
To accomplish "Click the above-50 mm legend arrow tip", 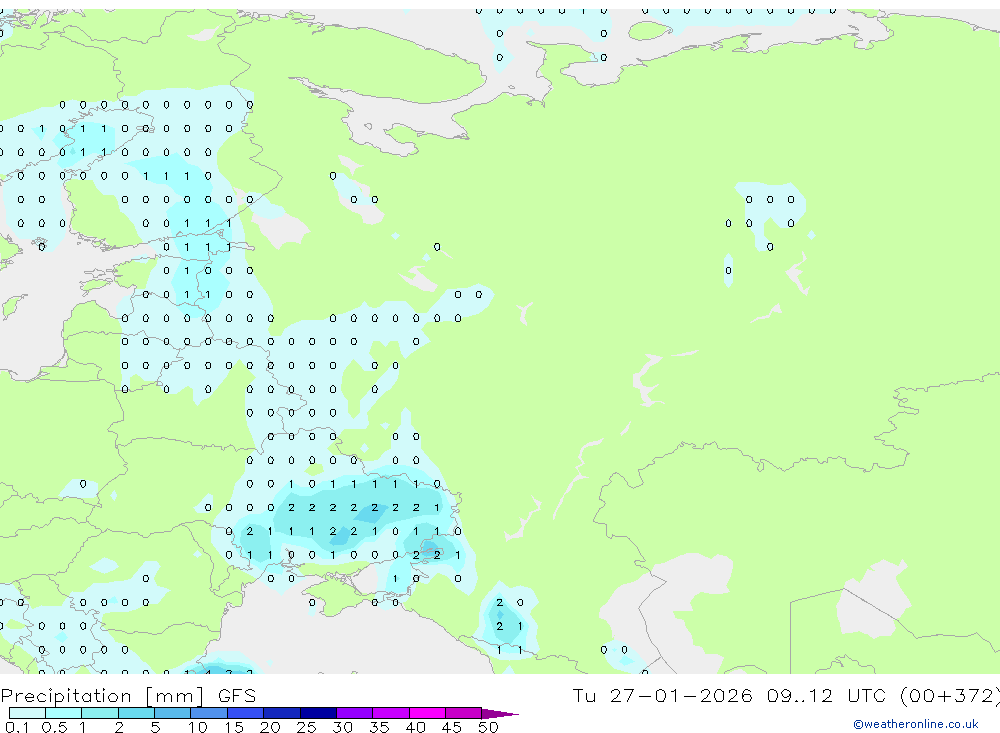I will click(500, 714).
